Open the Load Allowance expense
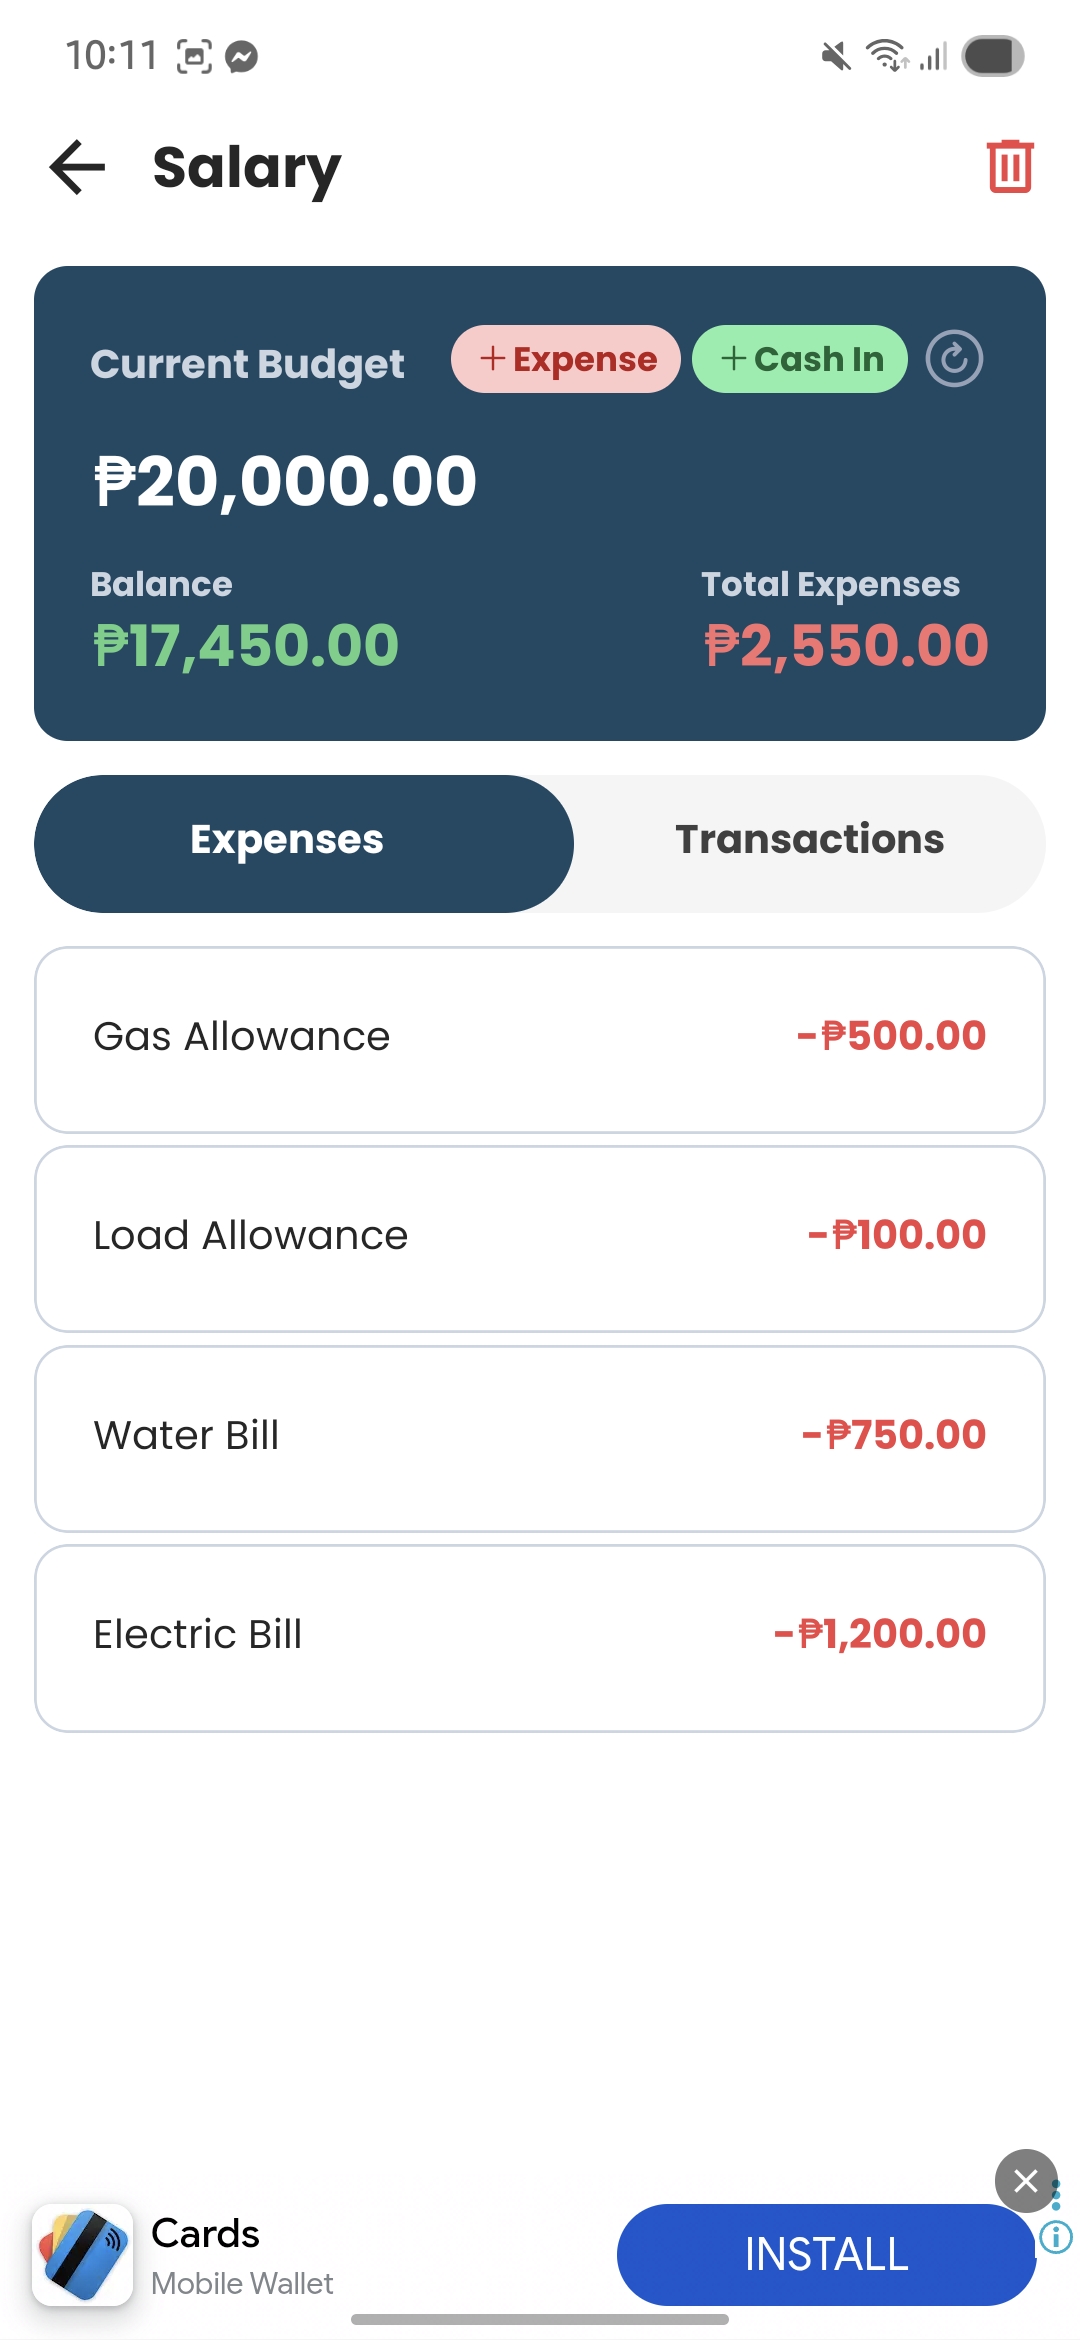Viewport: 1080px width, 2340px height. point(540,1238)
